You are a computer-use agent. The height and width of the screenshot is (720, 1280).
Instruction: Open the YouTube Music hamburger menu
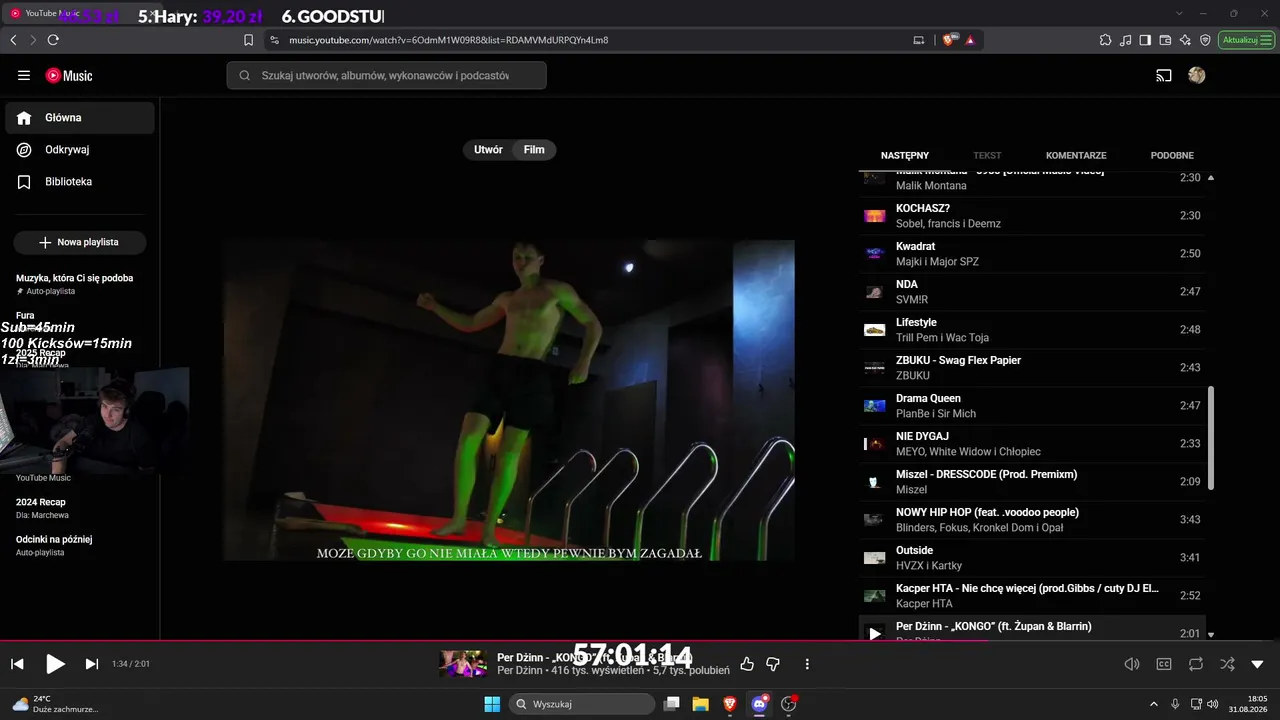[24, 75]
